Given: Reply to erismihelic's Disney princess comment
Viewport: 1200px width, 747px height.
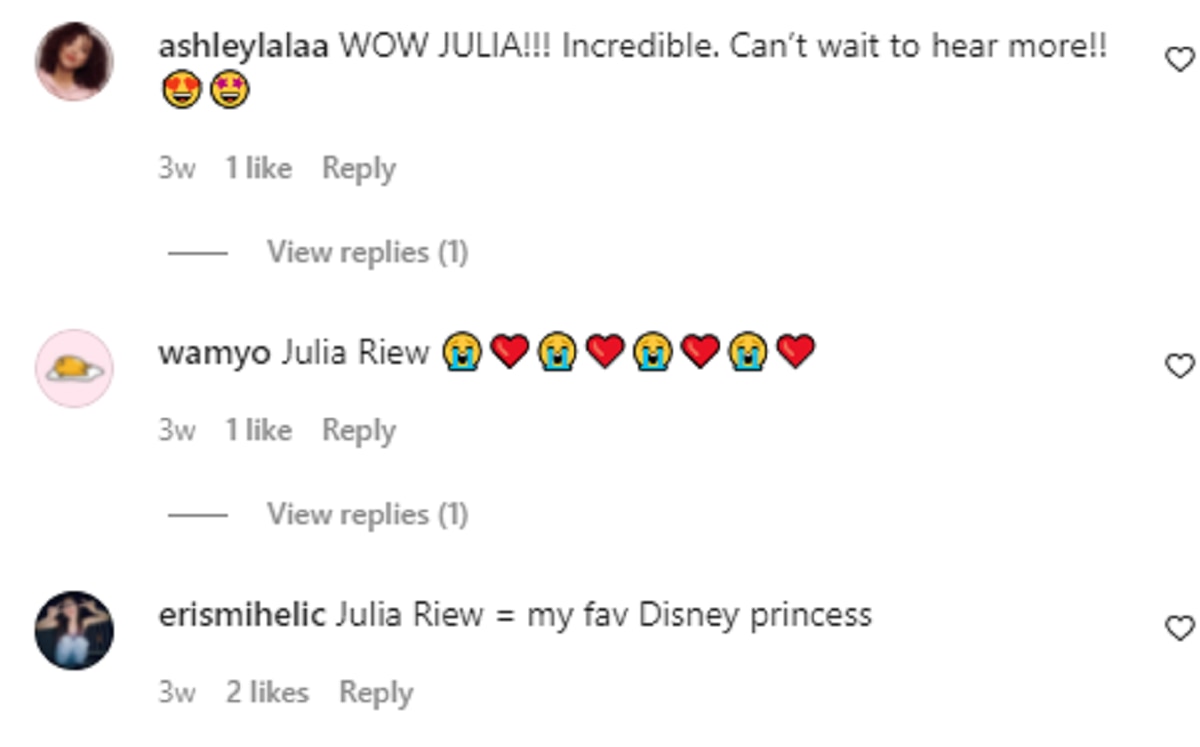Looking at the screenshot, I should [376, 692].
